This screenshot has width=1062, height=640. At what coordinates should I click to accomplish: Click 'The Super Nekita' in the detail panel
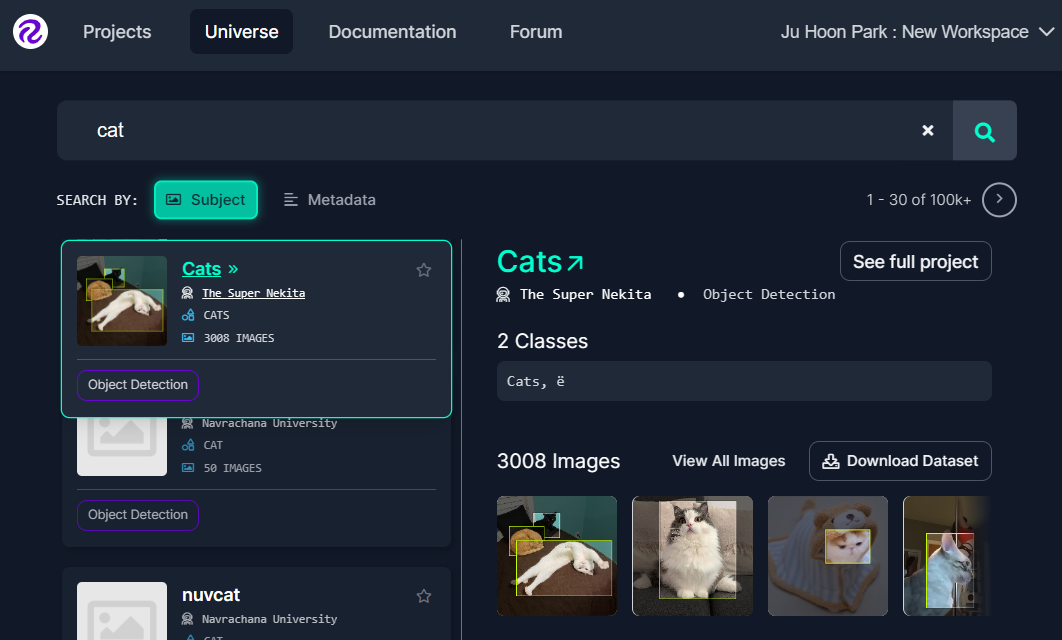[x=585, y=295]
